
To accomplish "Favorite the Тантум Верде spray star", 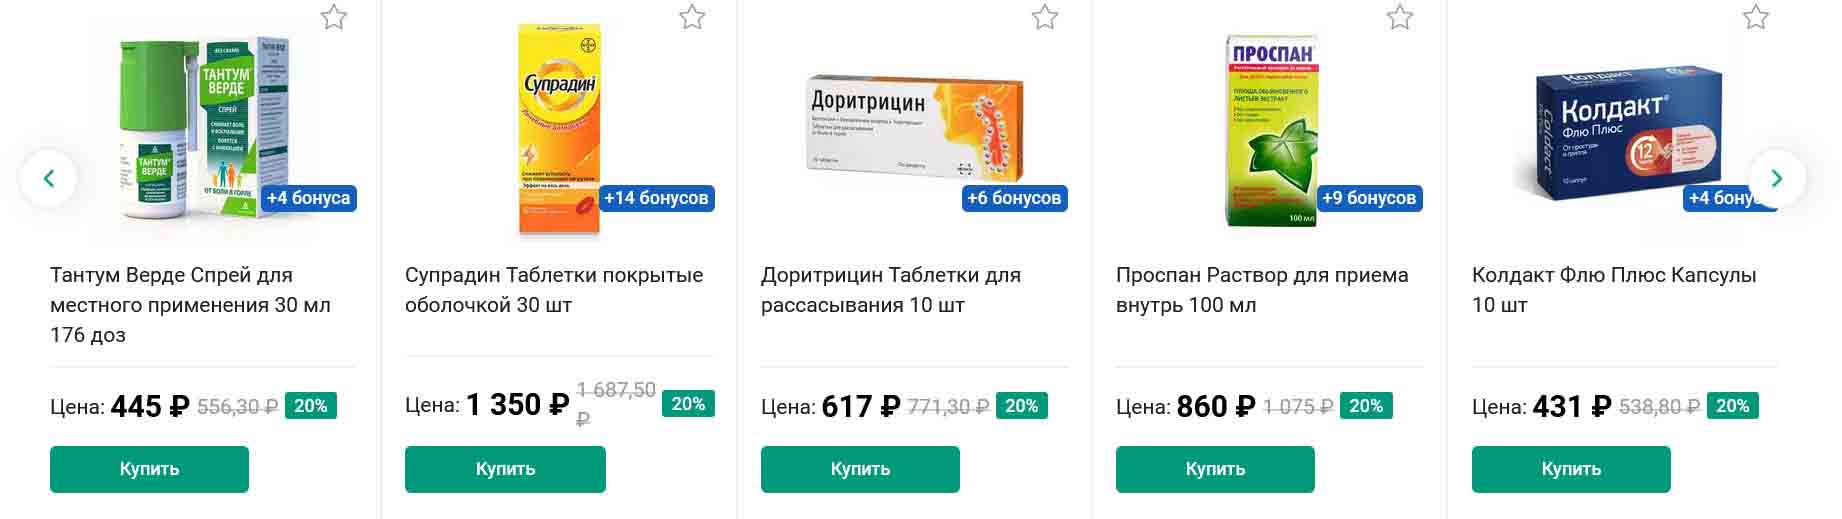I will 334,17.
